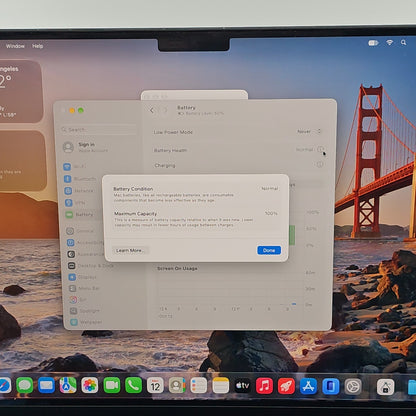Select Wi-Fi in the settings sidebar
The image size is (416, 416).
click(x=75, y=166)
